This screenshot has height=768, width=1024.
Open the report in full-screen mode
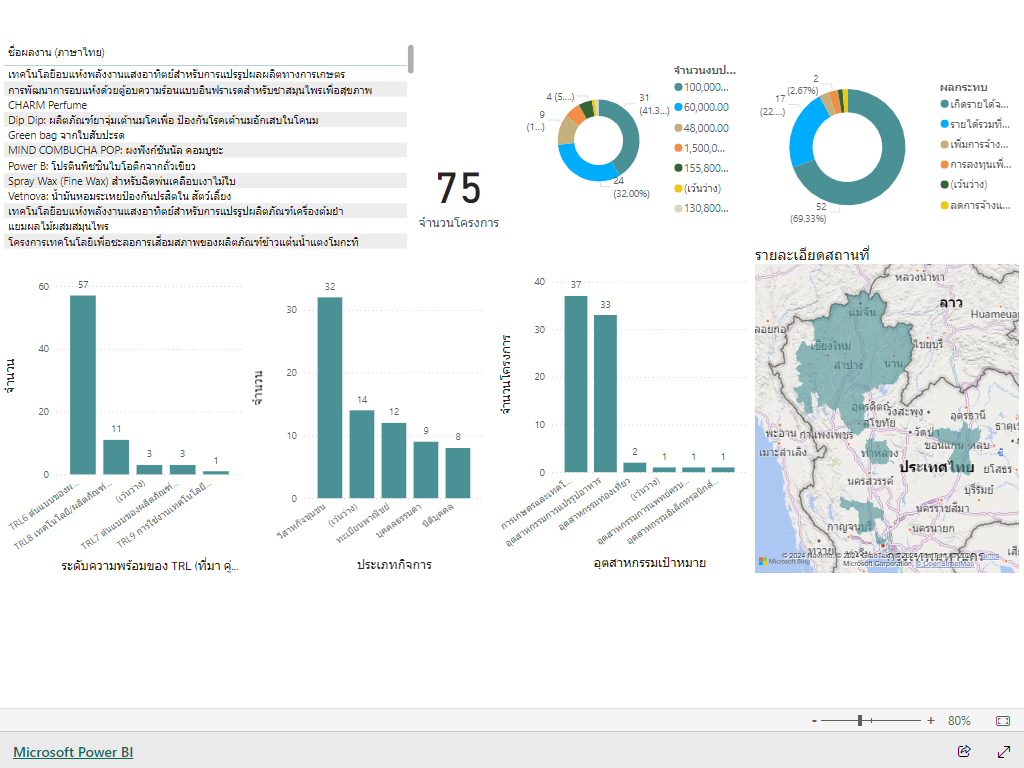(x=1004, y=751)
